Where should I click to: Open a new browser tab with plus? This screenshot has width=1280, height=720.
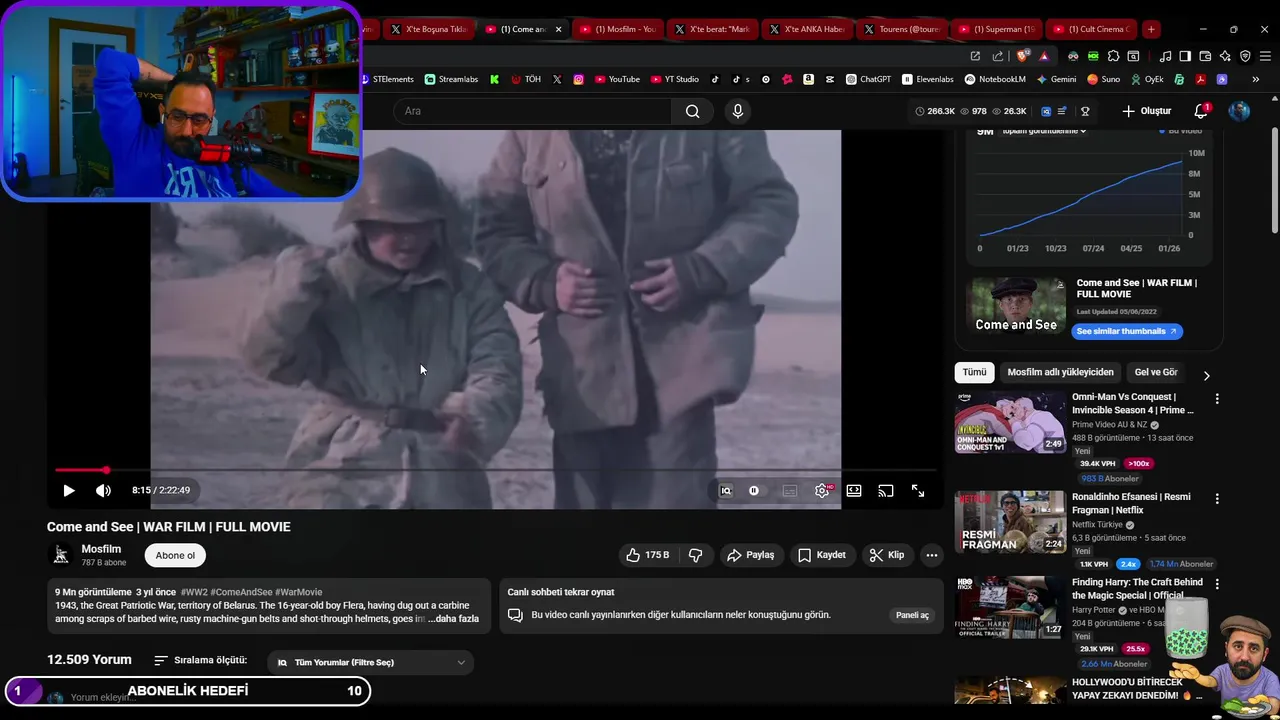pyautogui.click(x=1151, y=29)
